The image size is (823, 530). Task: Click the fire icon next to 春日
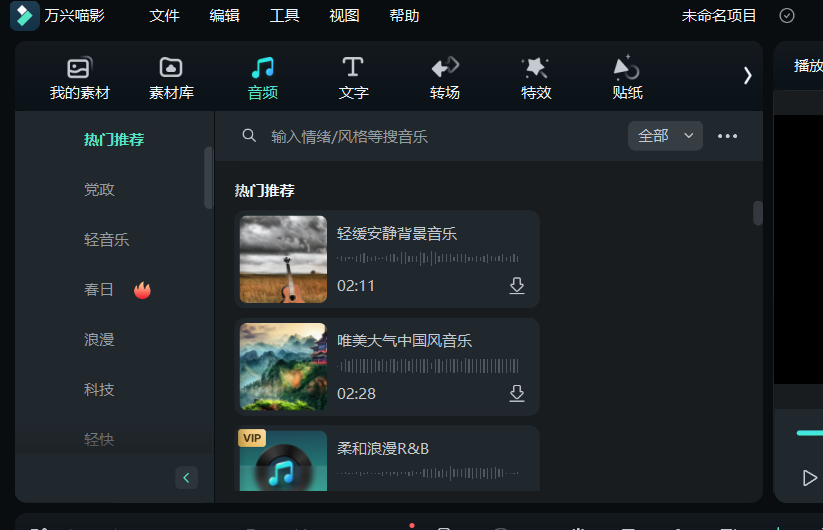click(x=142, y=290)
